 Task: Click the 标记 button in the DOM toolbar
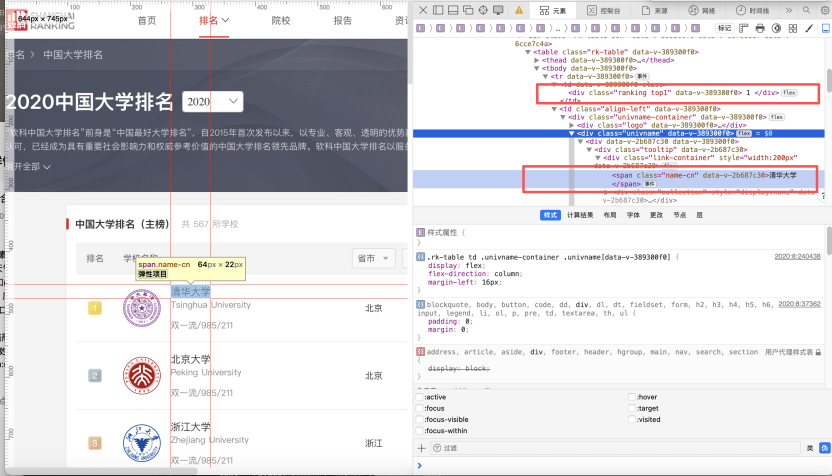(724, 28)
